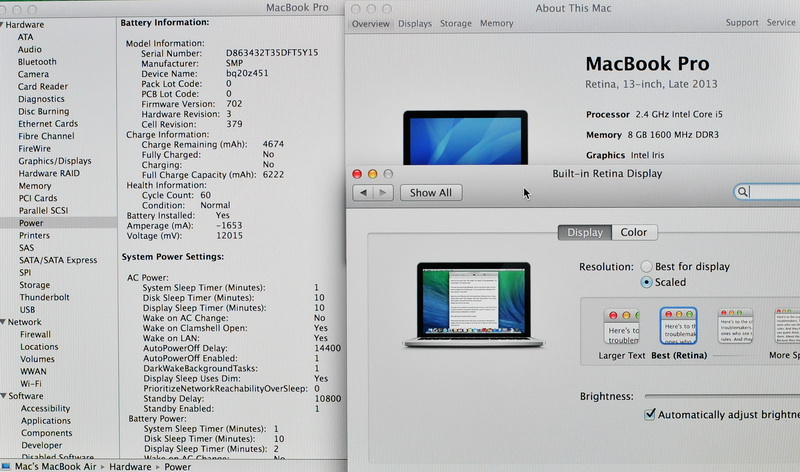
Task: Select FireWire in the sidebar
Action: [x=35, y=148]
